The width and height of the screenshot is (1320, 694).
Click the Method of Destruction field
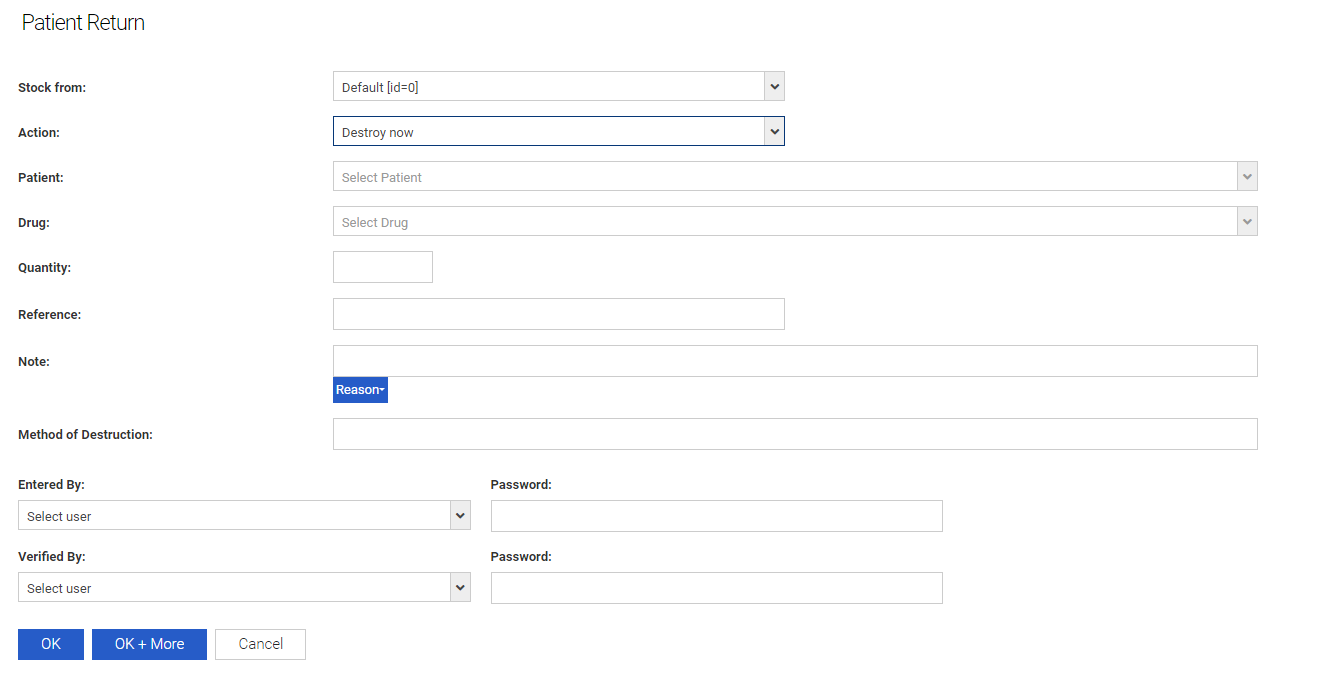click(794, 434)
